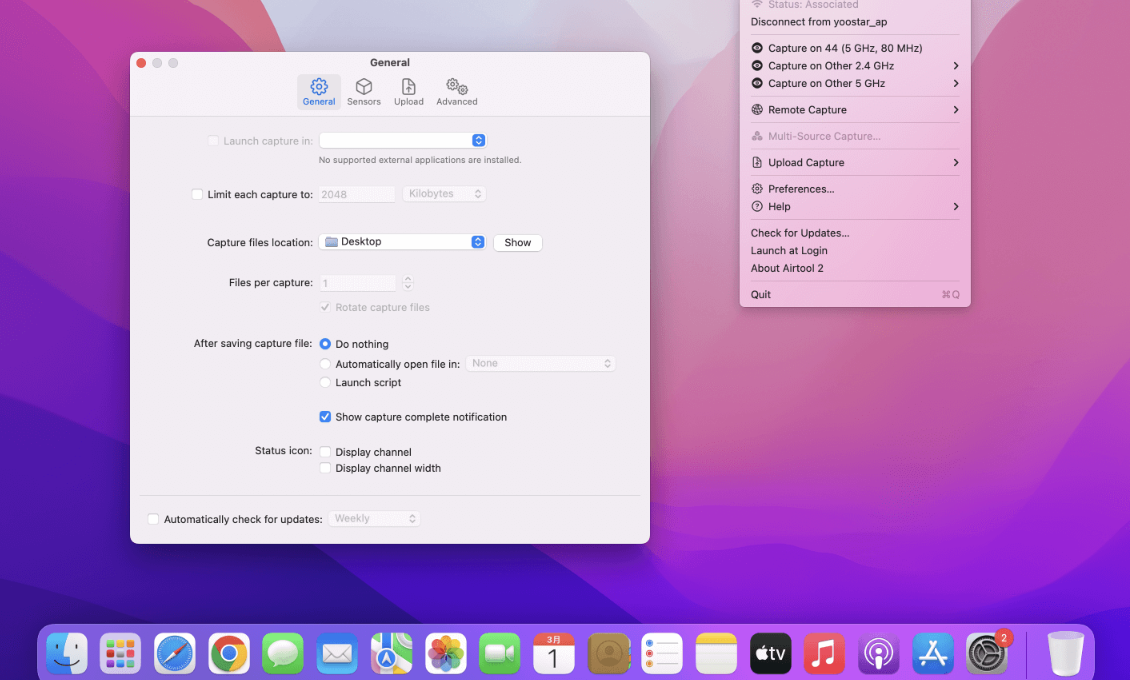The height and width of the screenshot is (680, 1130).
Task: Click the capture icon beside Capture on 44
Action: click(757, 48)
